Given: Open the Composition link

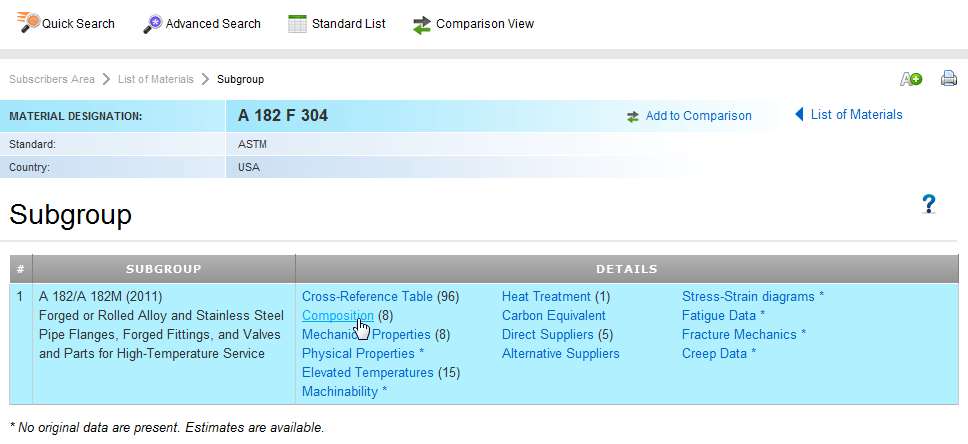Looking at the screenshot, I should [338, 316].
